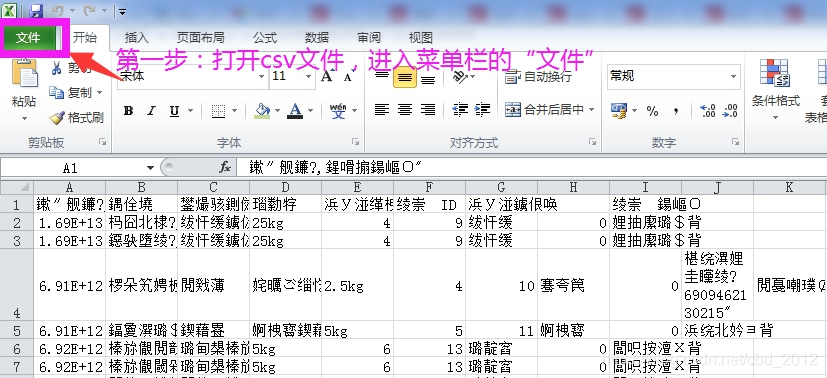The height and width of the screenshot is (378, 827).
Task: Apply comma thousands separator style
Action: 676,111
